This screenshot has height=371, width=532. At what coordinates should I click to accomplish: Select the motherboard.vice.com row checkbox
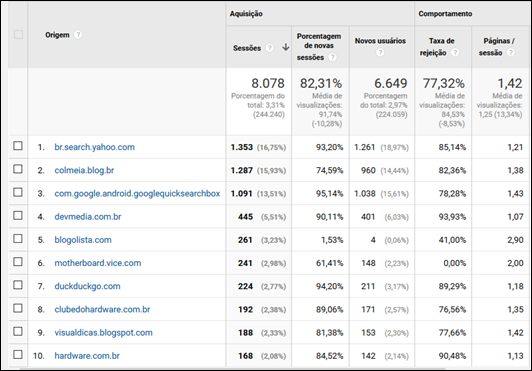tap(18, 262)
